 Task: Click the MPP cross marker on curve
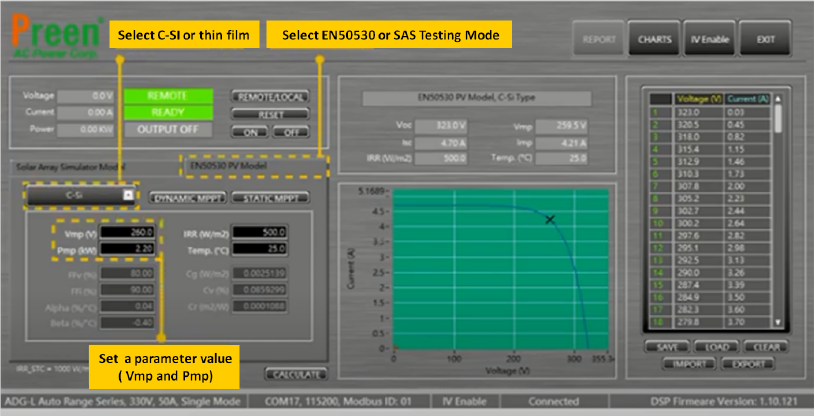tap(550, 219)
